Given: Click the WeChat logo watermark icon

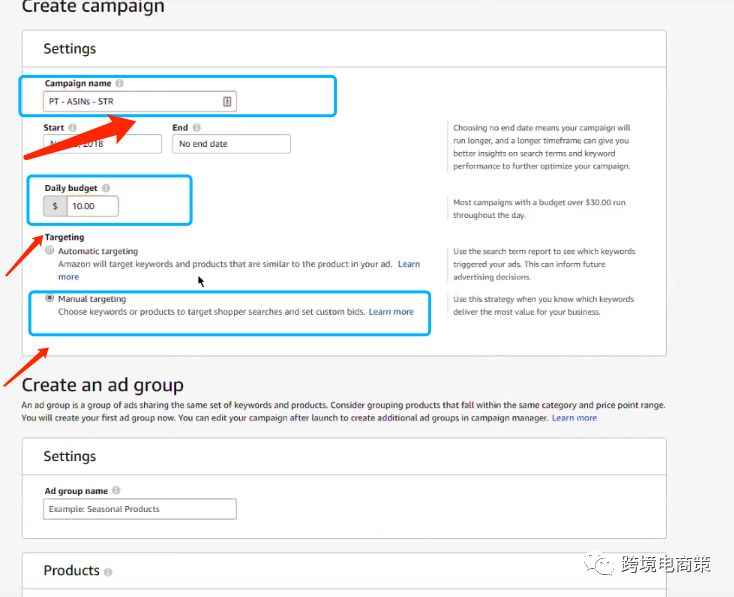Looking at the screenshot, I should [x=601, y=565].
